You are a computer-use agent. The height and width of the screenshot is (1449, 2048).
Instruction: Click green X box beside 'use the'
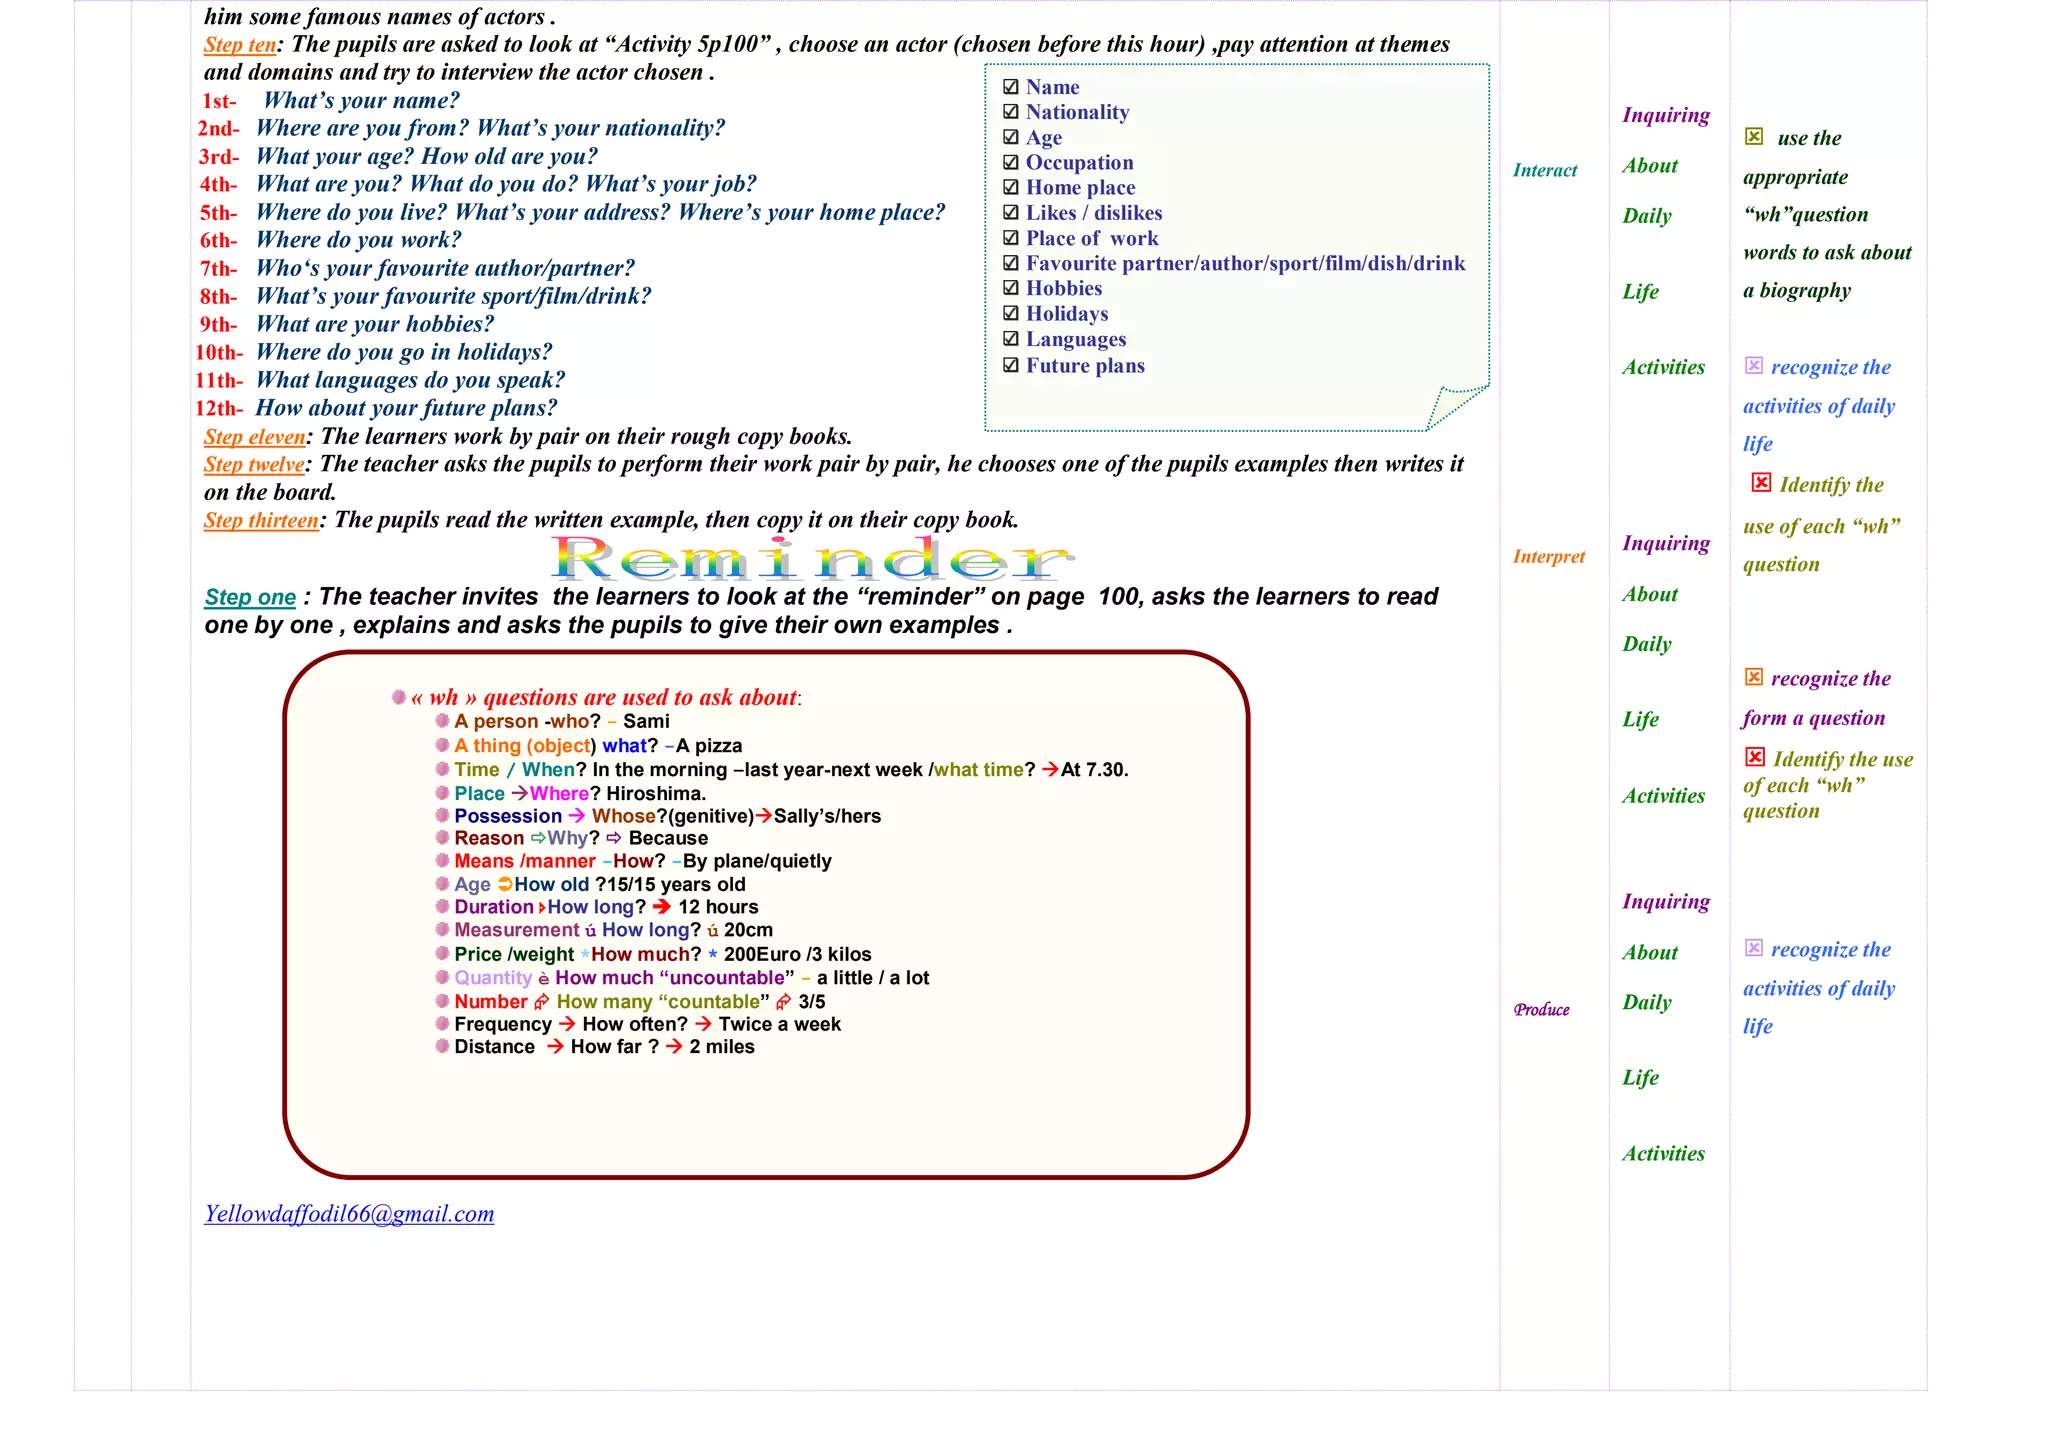(x=1754, y=136)
